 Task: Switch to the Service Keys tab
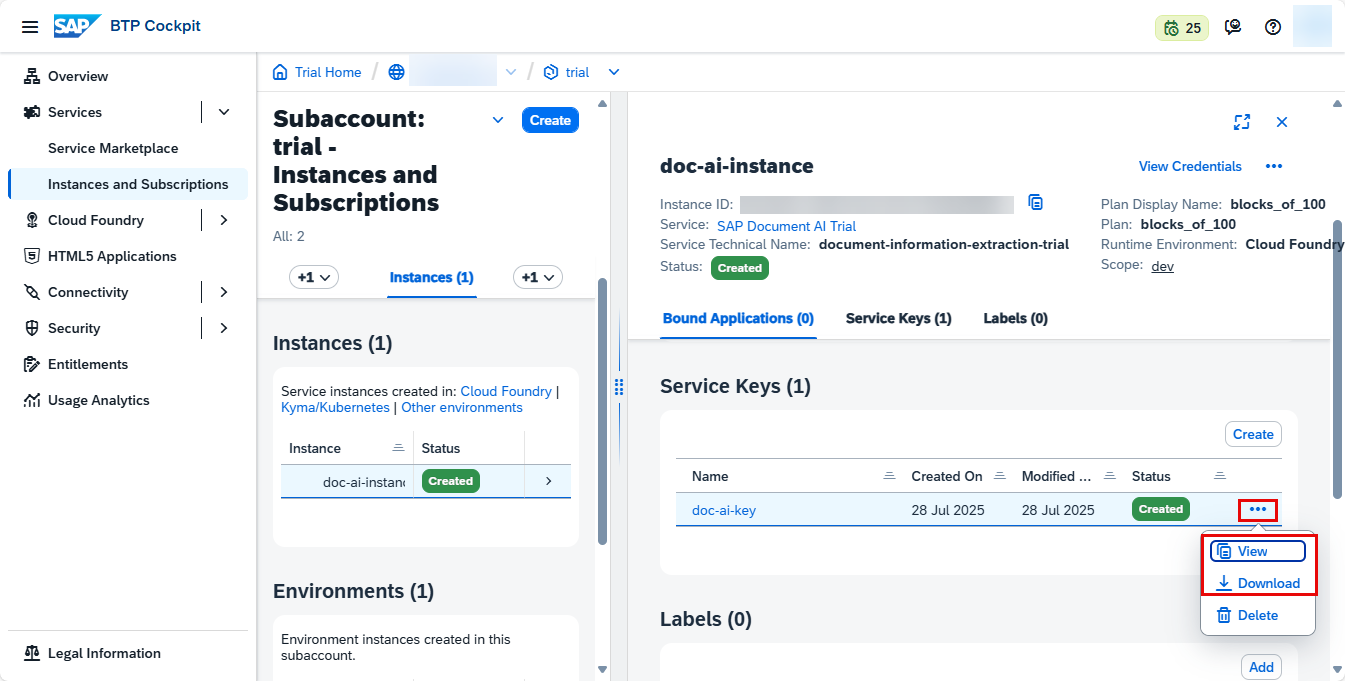(899, 318)
